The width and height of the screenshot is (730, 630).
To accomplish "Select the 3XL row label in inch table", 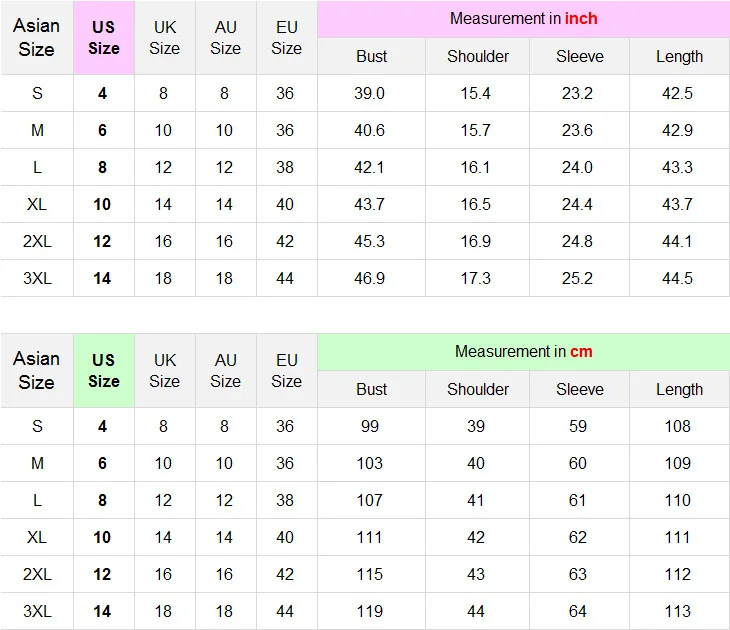I will click(x=37, y=278).
